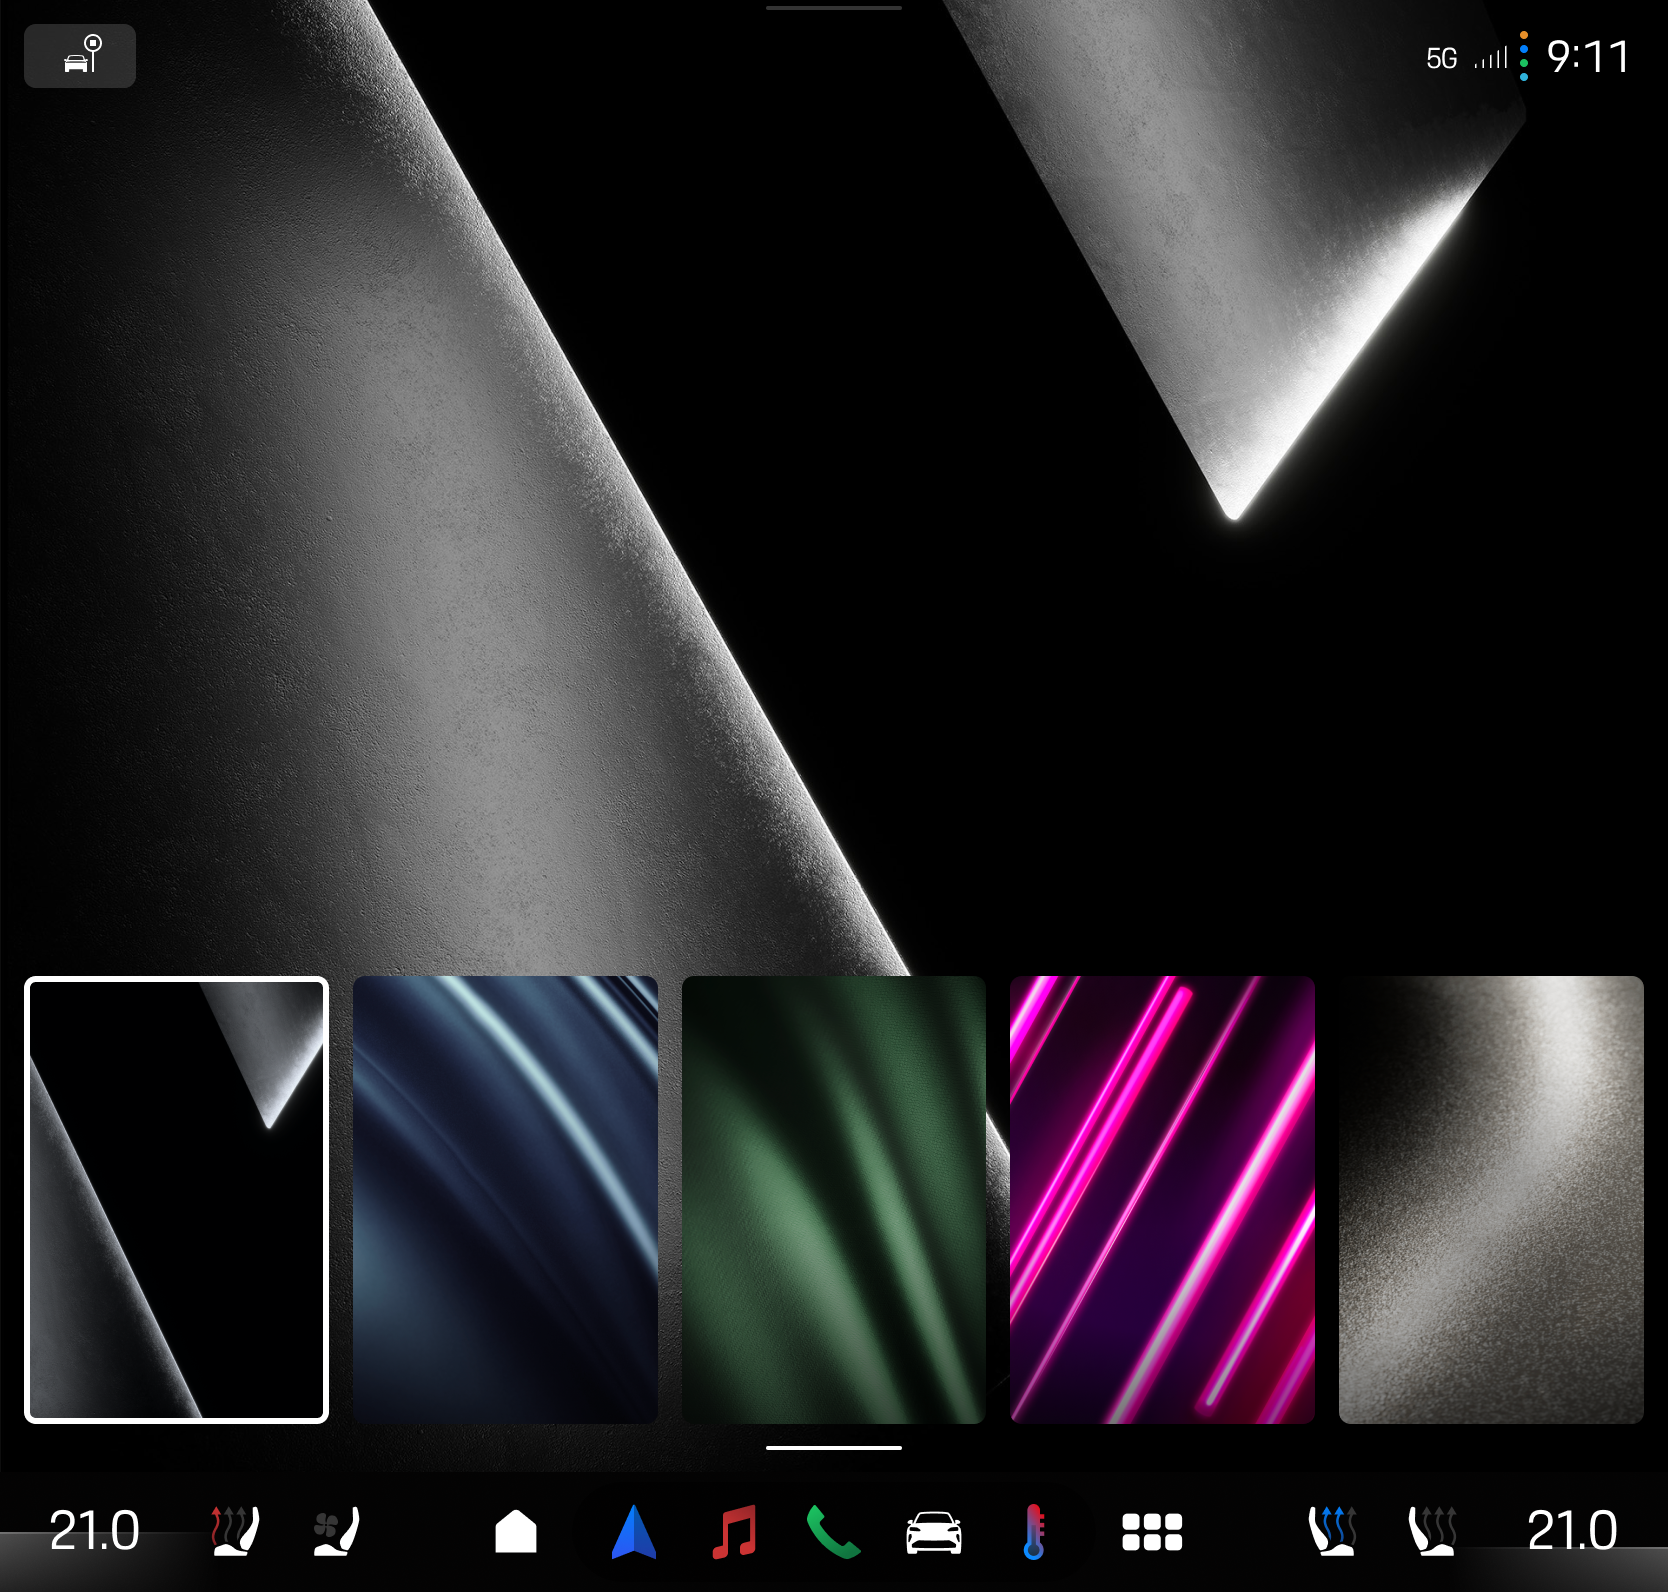Open car settings via white car icon
This screenshot has width=1668, height=1592.
[934, 1532]
